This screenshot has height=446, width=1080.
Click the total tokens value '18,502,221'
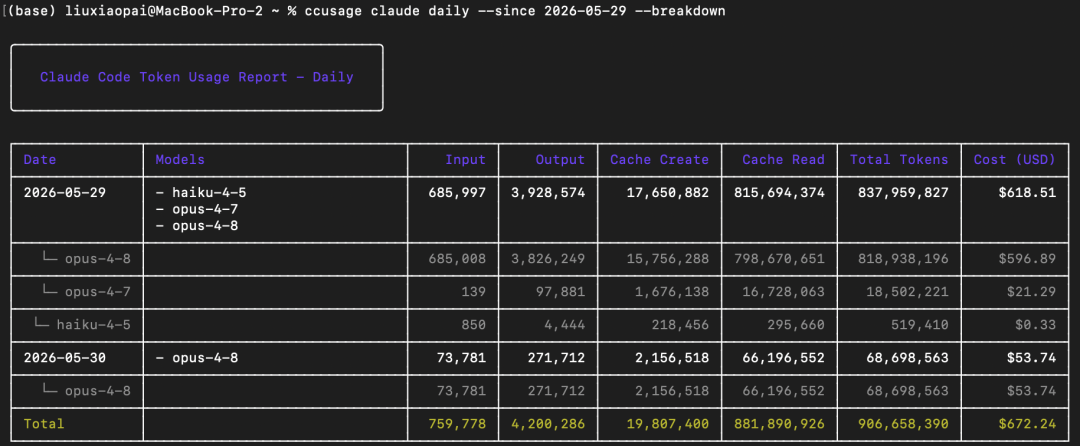point(907,292)
